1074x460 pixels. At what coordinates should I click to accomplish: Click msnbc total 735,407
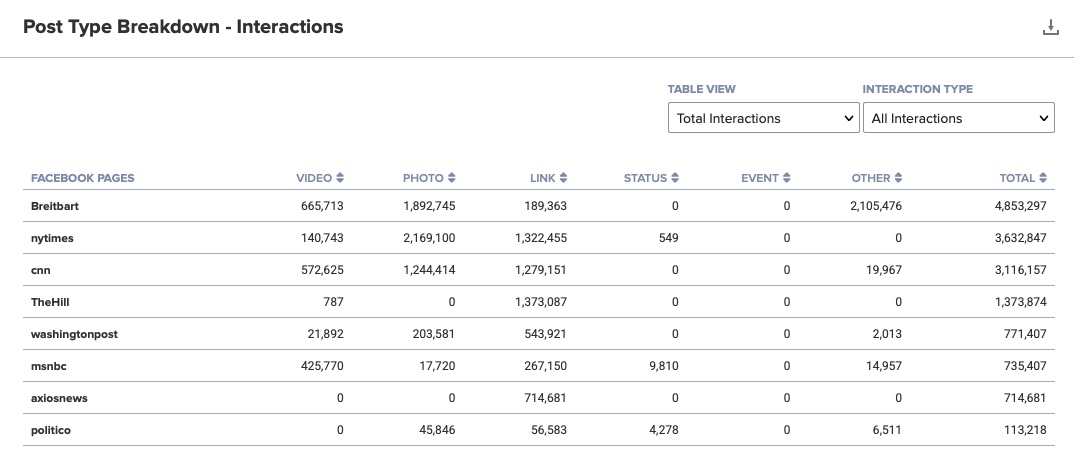[x=1025, y=366]
